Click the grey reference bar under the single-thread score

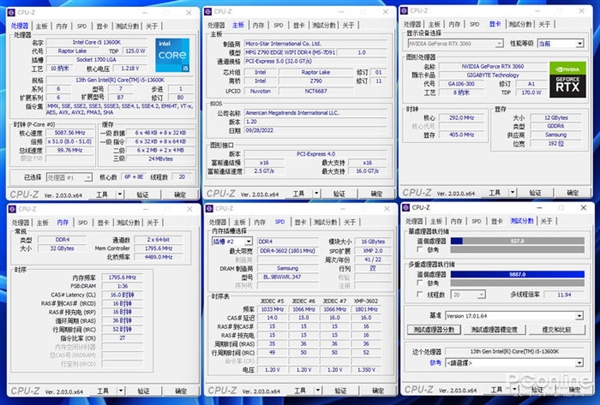tap(517, 250)
